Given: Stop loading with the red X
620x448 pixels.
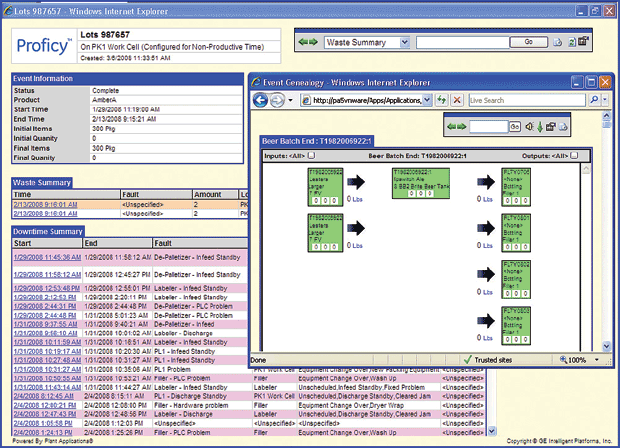Looking at the screenshot, I should click(457, 100).
